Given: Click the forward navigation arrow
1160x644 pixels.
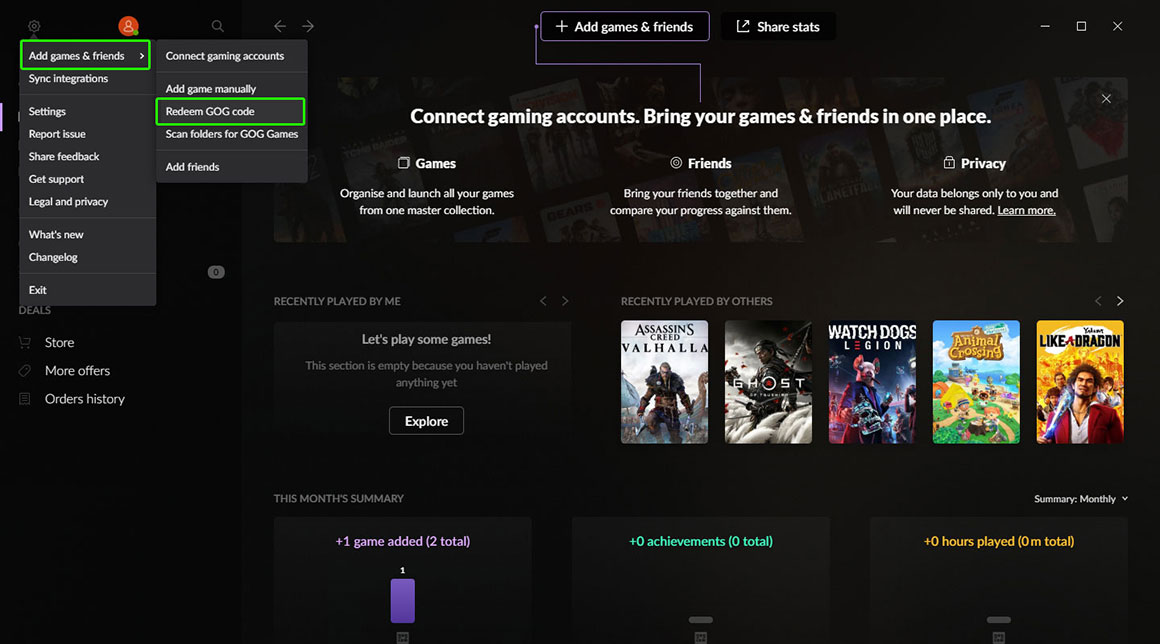Looking at the screenshot, I should pos(307,26).
